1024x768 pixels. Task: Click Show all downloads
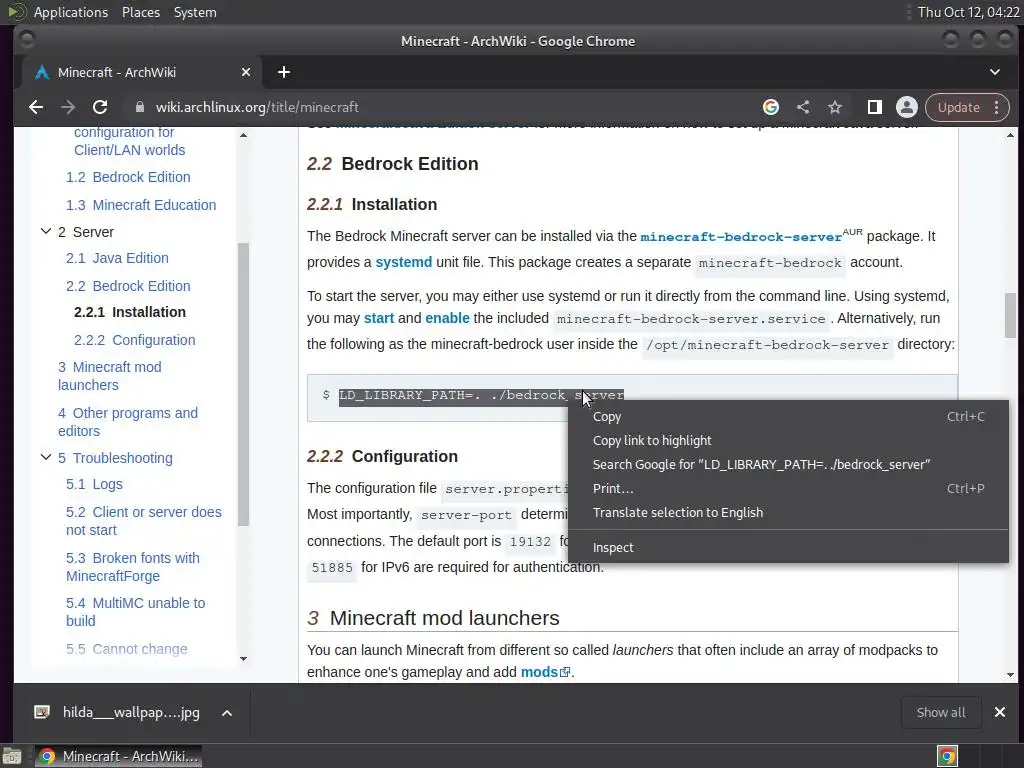coord(941,712)
